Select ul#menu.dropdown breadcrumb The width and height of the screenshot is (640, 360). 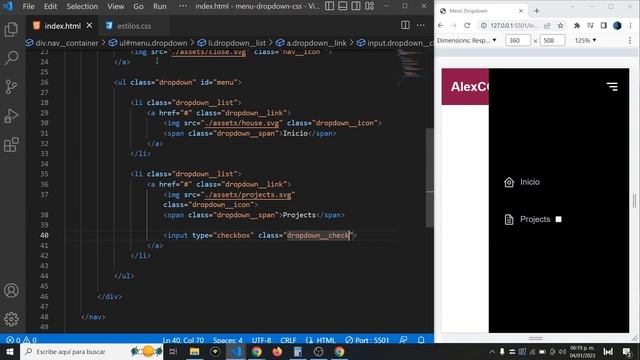coord(148,43)
